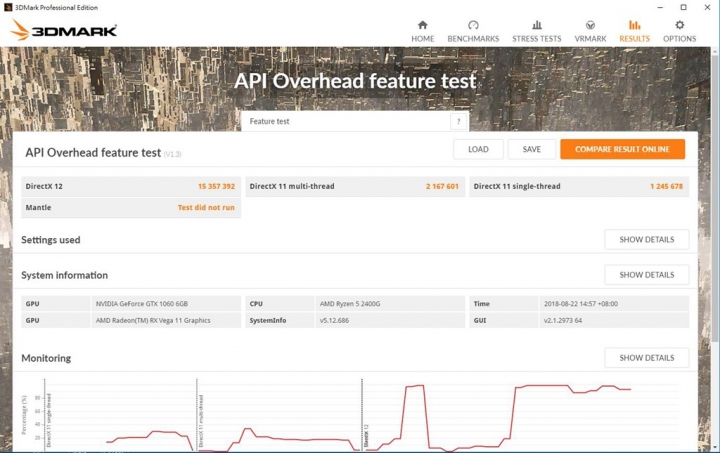Click the 'API Overhead feature test' panel heading
This screenshot has height=453, width=720.
pyautogui.click(x=93, y=152)
